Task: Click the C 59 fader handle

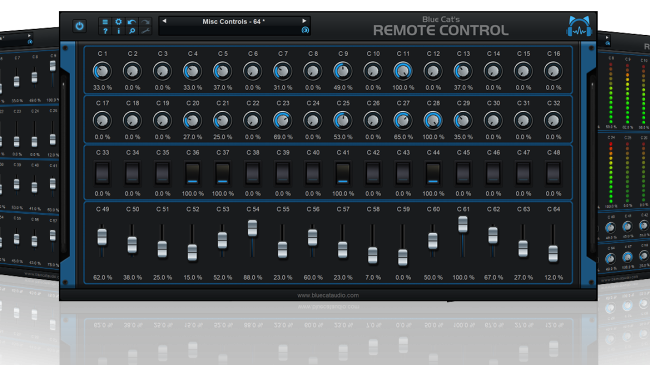Action: 403,257
